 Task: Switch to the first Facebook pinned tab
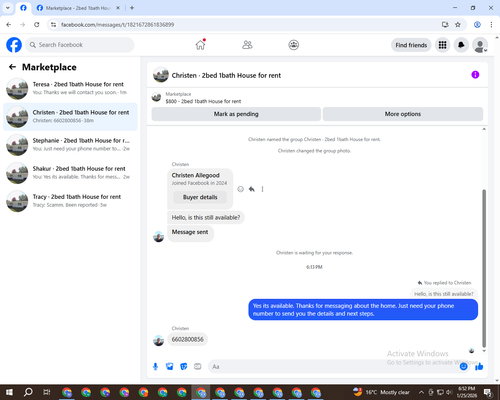pos(23,8)
